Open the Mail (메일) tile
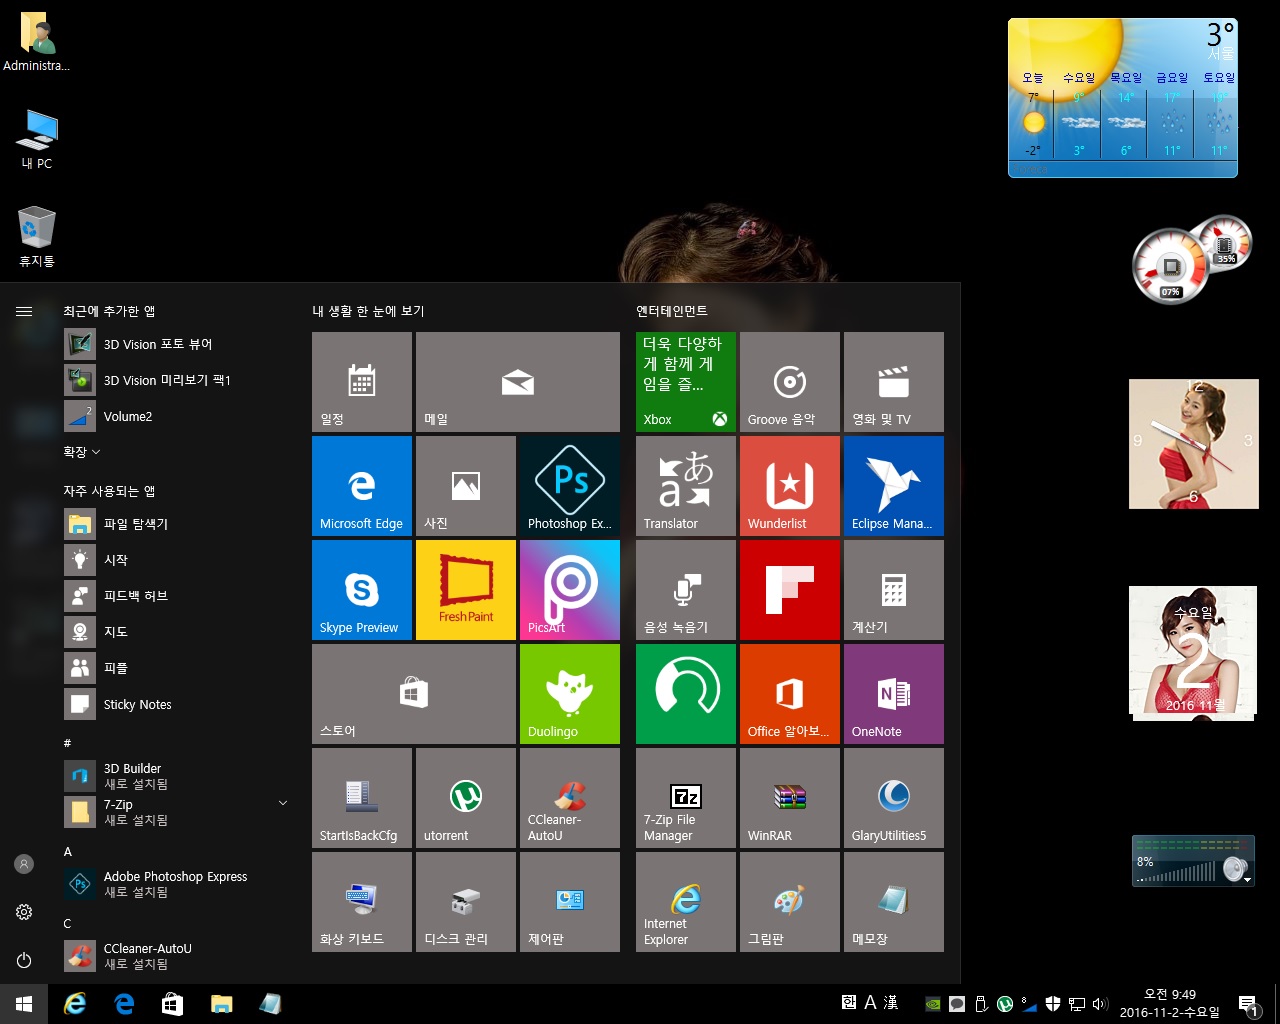This screenshot has height=1024, width=1280. pyautogui.click(x=518, y=382)
